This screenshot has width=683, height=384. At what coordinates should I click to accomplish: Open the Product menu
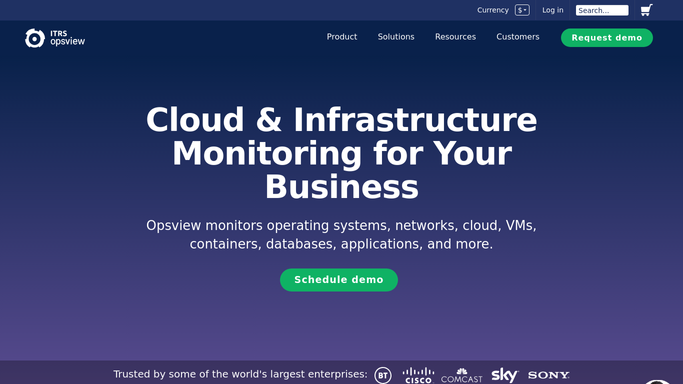pos(342,37)
